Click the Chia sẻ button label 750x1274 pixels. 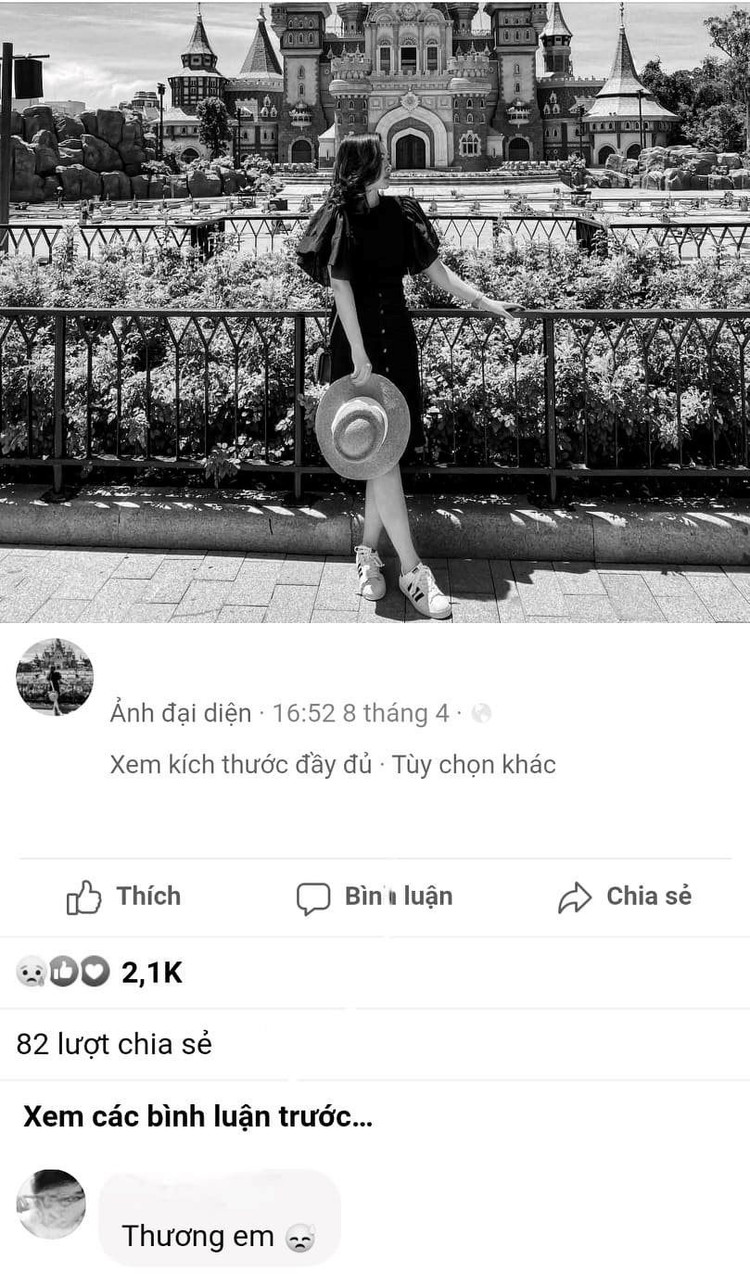point(649,896)
